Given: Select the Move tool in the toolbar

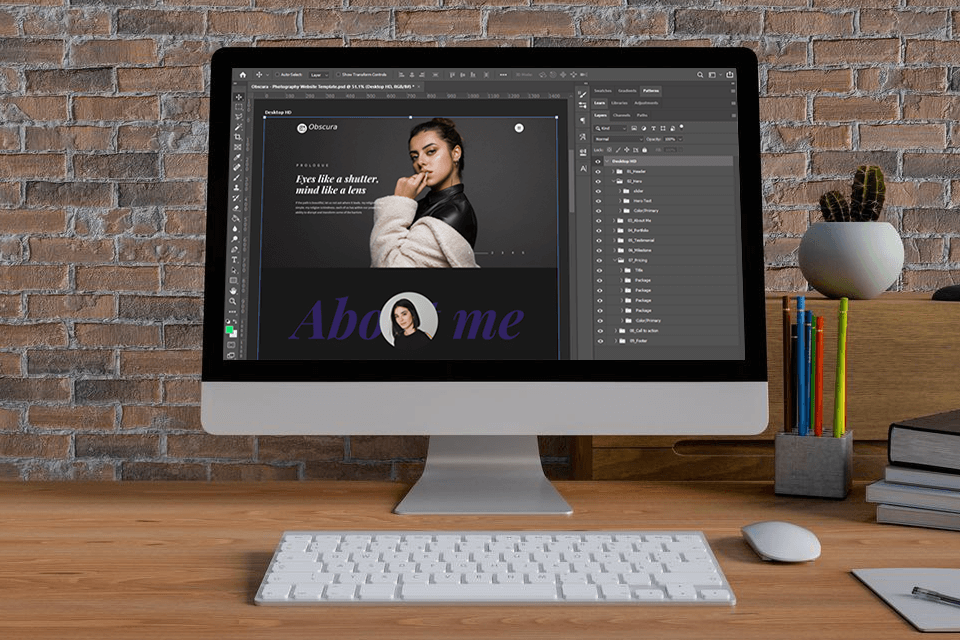Looking at the screenshot, I should pos(239,97).
